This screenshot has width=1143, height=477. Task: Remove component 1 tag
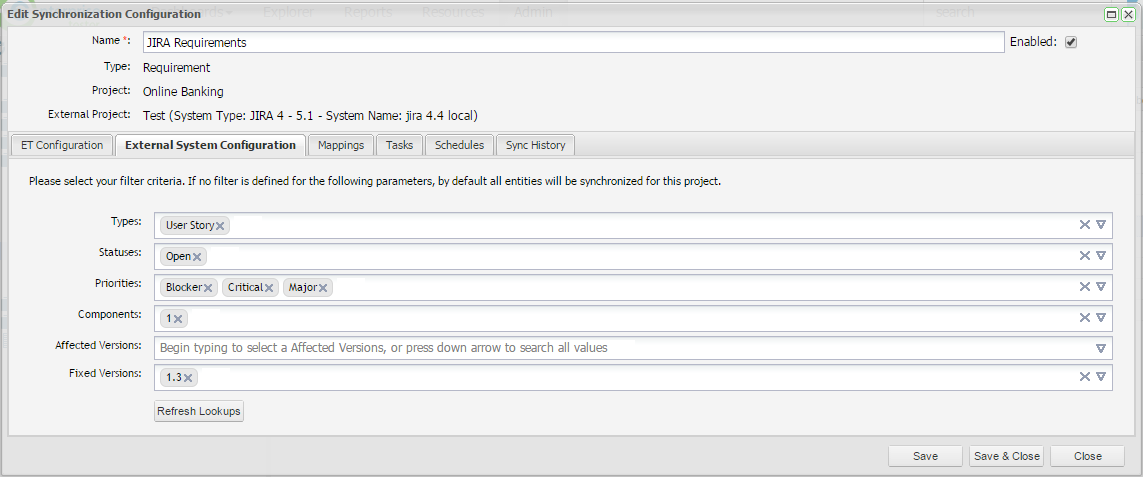pyautogui.click(x=178, y=319)
